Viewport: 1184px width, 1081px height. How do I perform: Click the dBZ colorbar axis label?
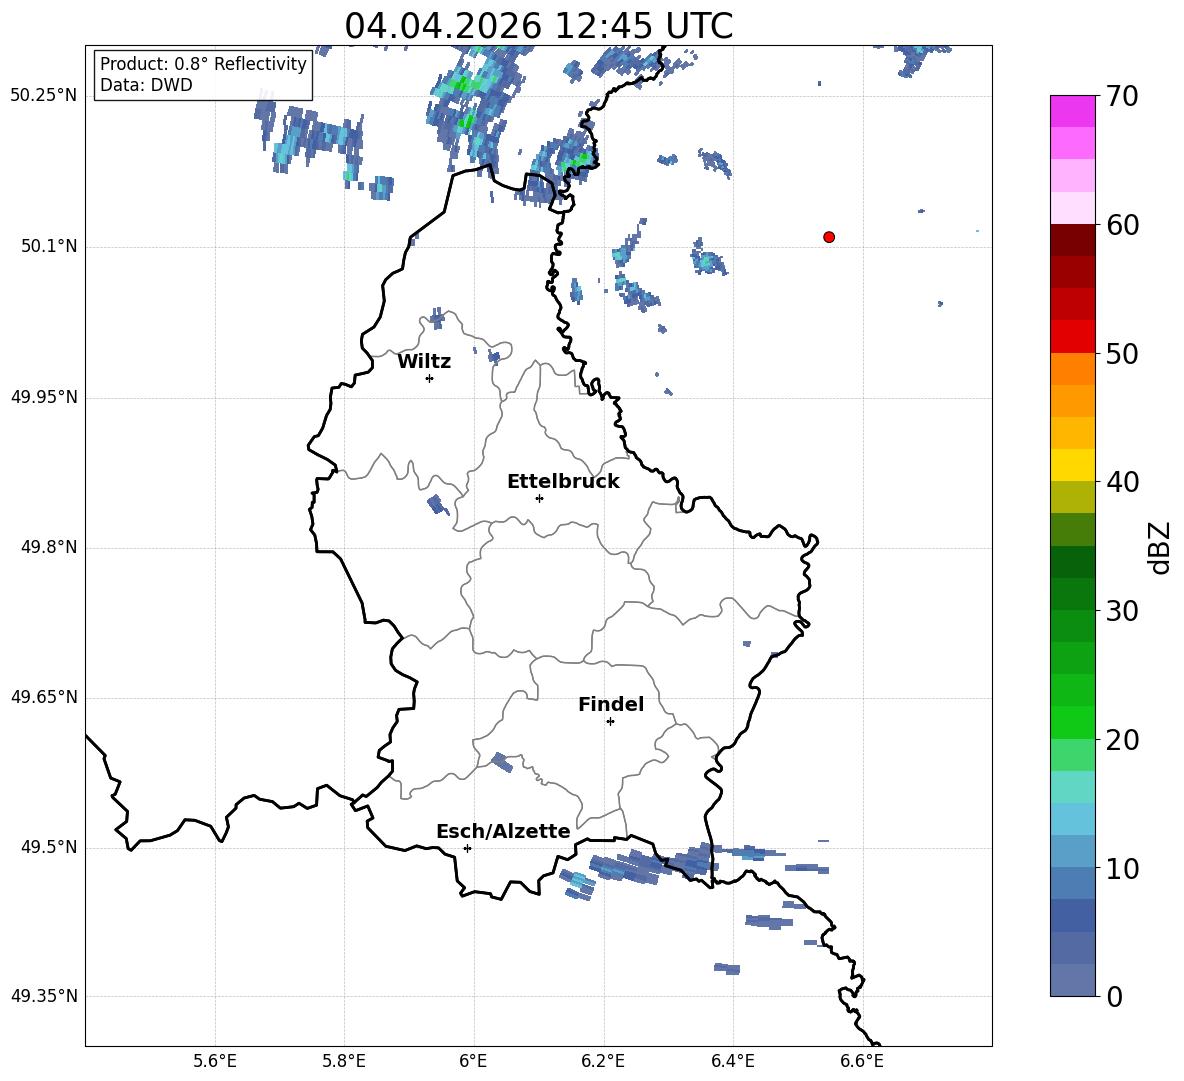pos(1161,547)
